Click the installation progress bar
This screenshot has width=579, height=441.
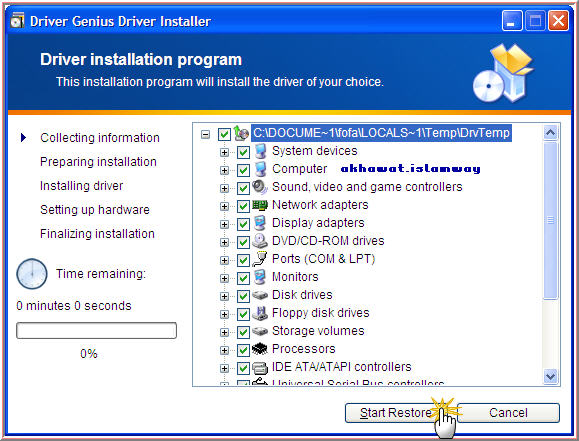point(96,330)
